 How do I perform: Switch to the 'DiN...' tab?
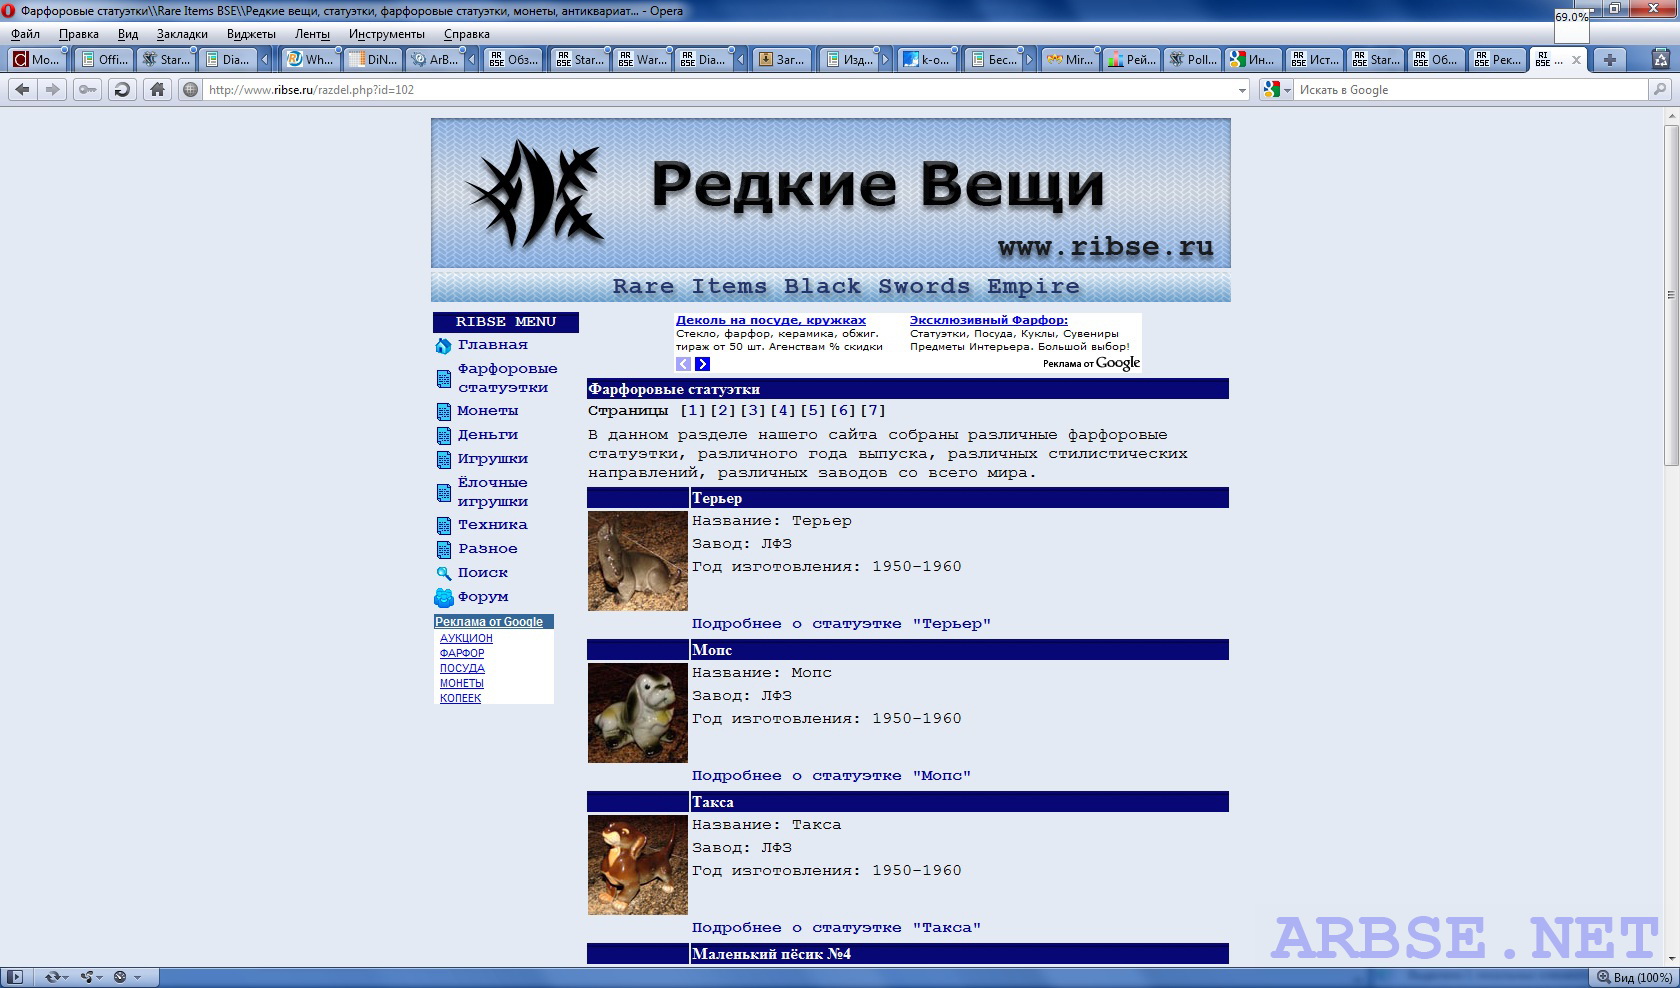click(373, 60)
